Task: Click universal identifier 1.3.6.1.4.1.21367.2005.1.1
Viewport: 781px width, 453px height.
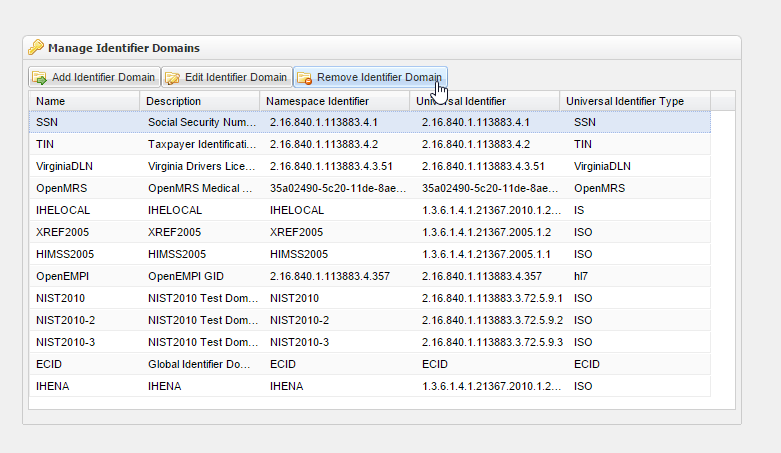Action: (x=486, y=254)
